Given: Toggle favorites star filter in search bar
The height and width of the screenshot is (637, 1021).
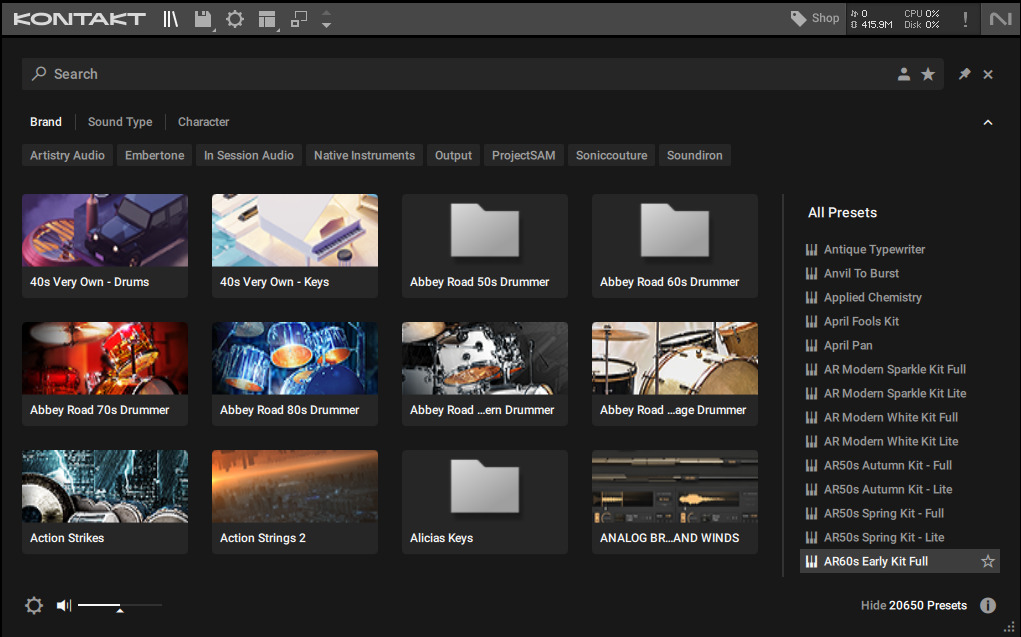Looking at the screenshot, I should click(928, 74).
